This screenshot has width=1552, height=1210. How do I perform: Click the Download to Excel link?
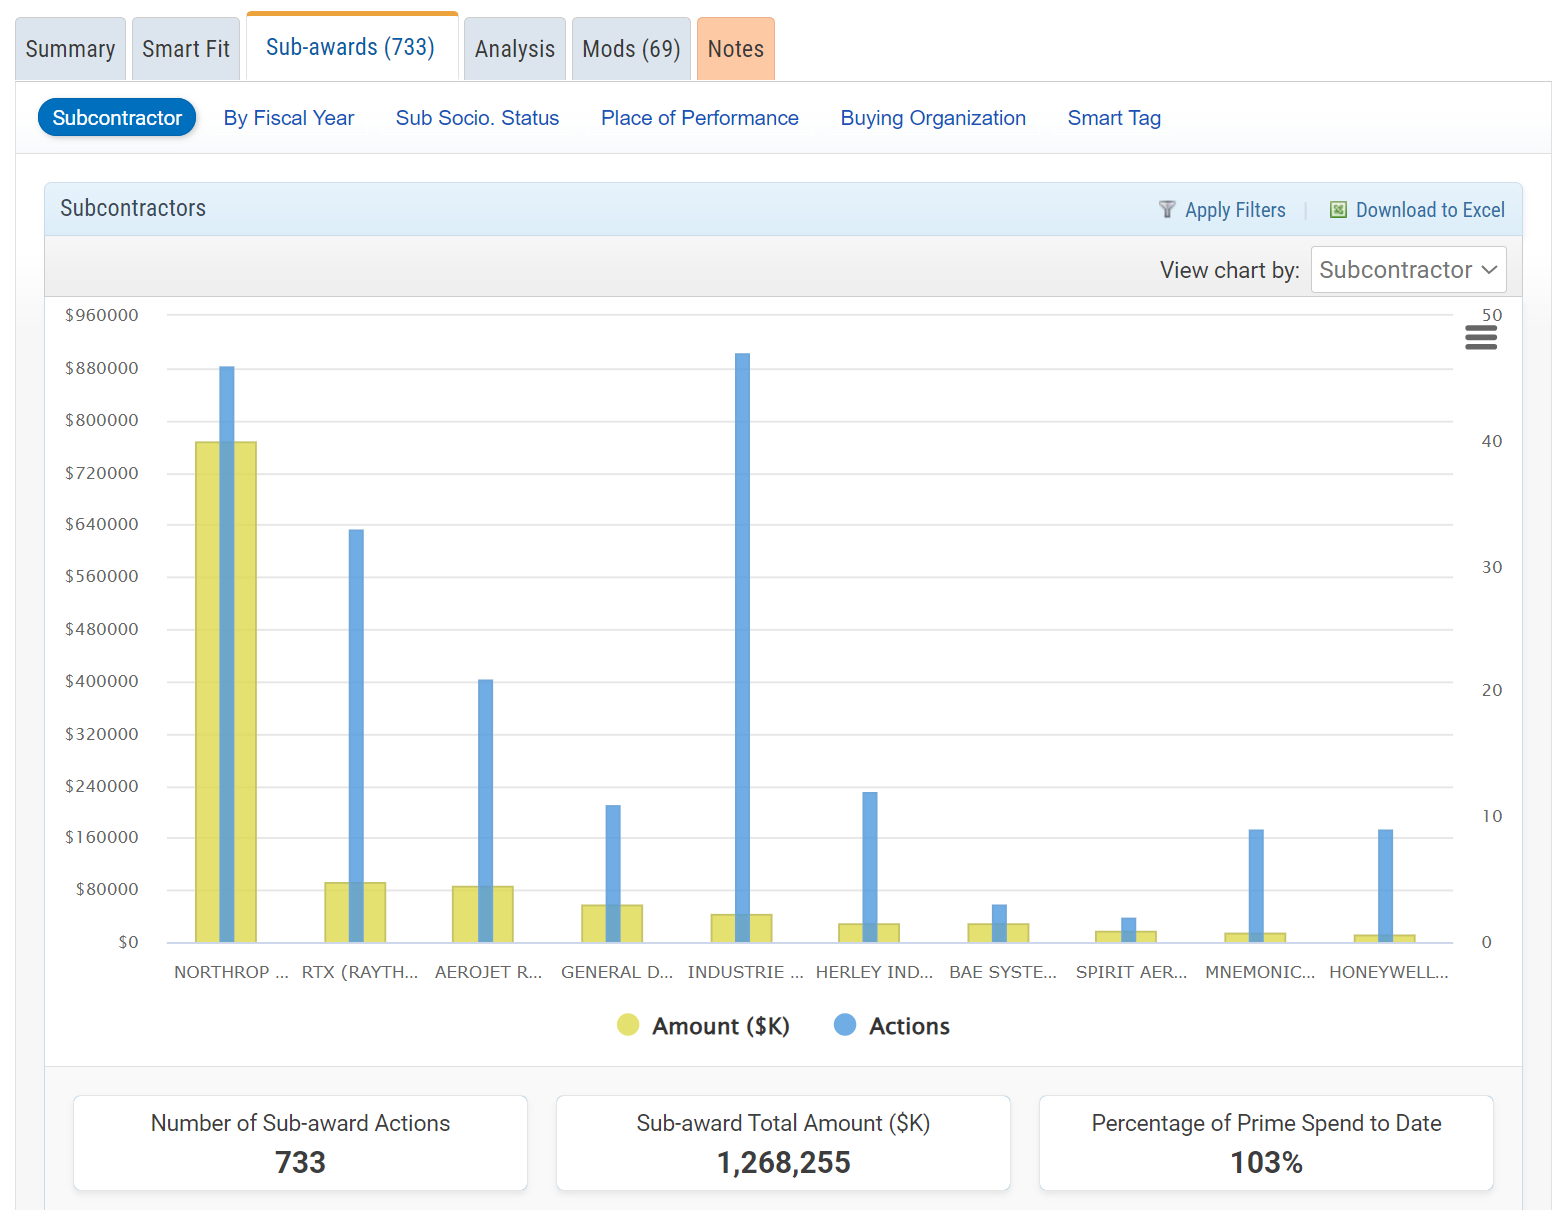click(x=1429, y=210)
